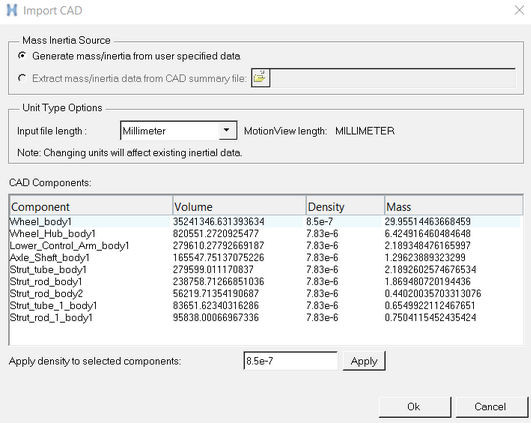Click the folder browse icon for CAD summary file

(260, 78)
